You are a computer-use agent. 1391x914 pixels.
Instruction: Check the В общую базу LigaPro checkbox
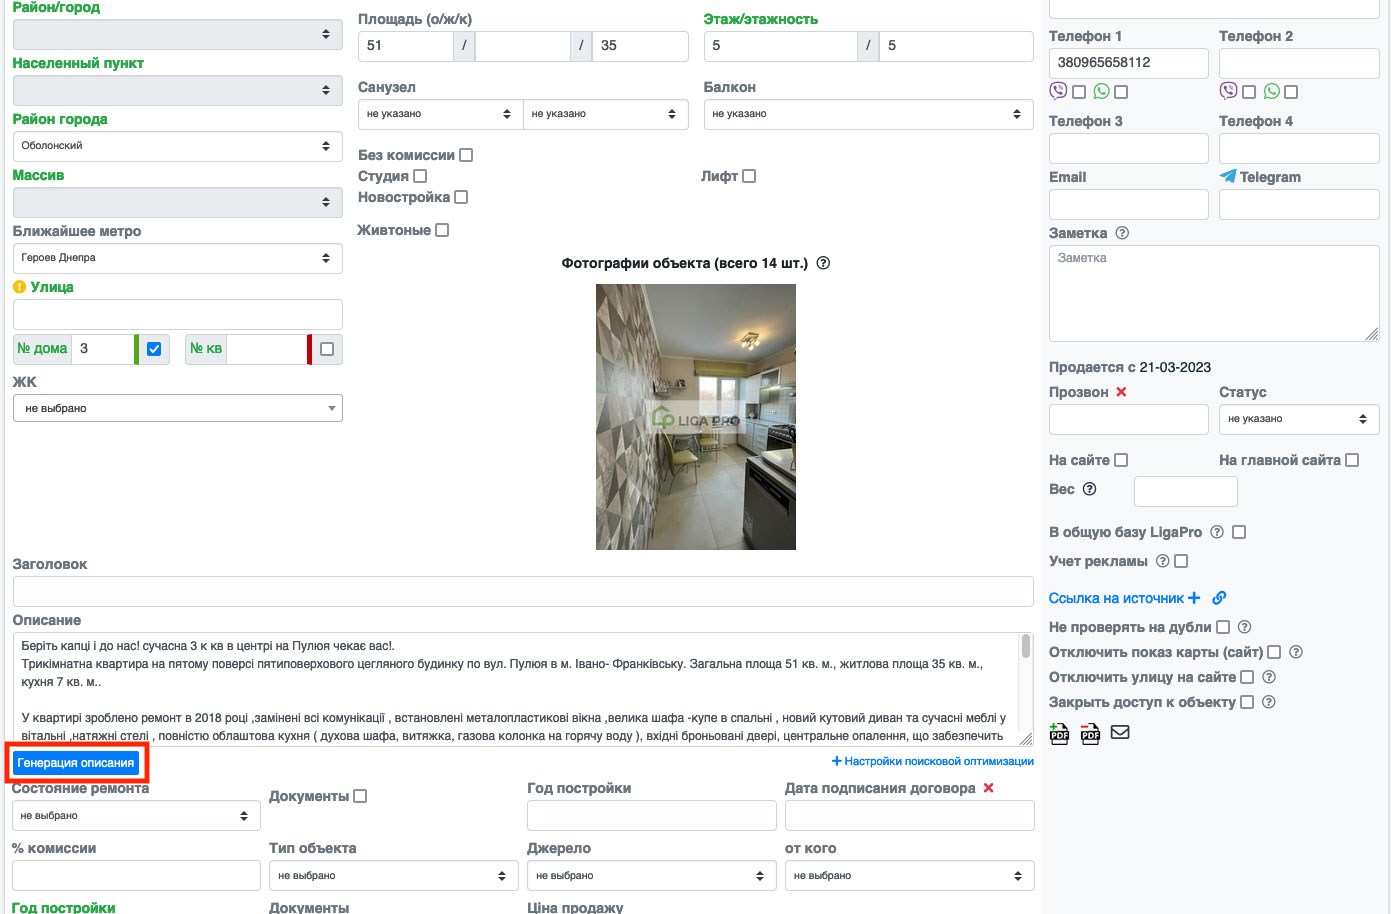pos(1239,532)
